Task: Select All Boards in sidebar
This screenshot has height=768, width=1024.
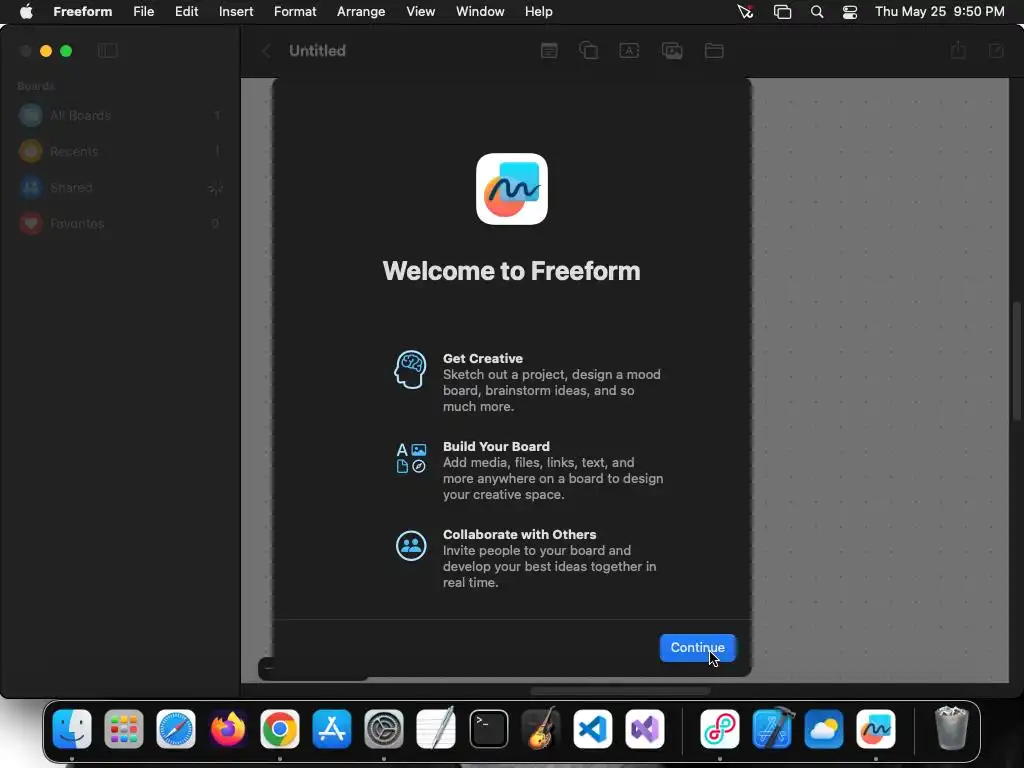Action: (120, 116)
